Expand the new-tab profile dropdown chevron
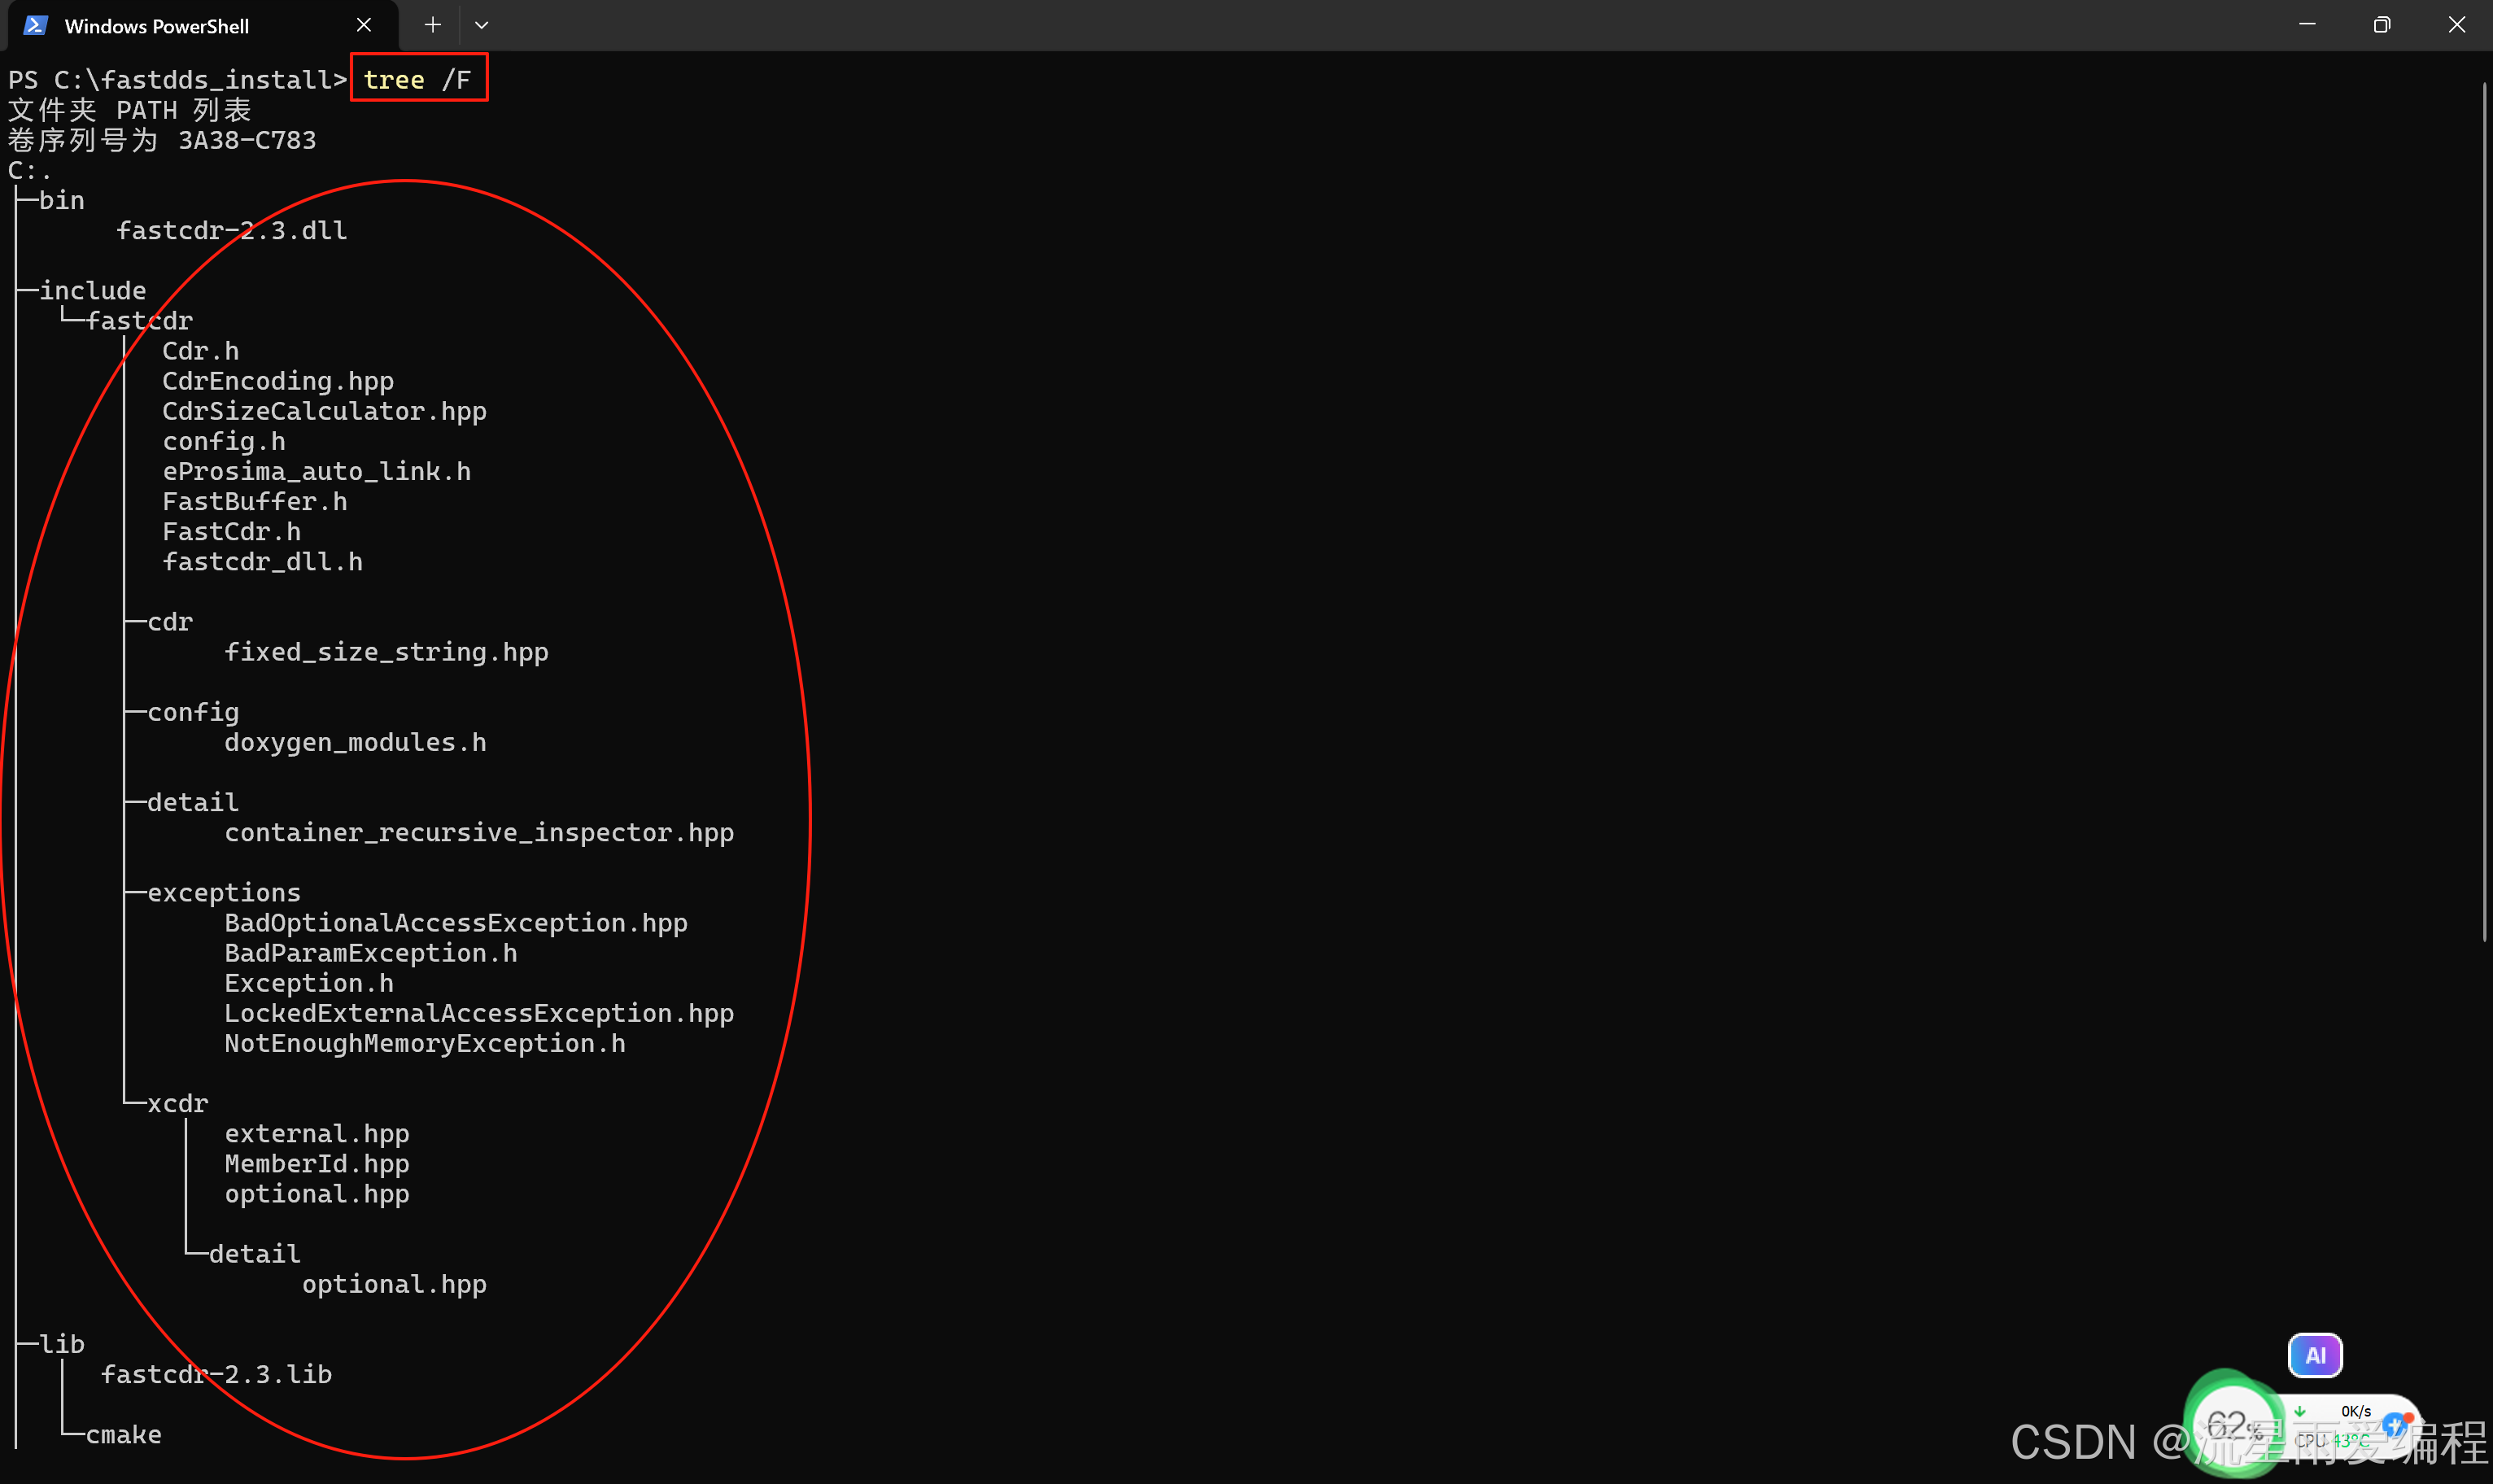The width and height of the screenshot is (2493, 1484). (x=481, y=25)
